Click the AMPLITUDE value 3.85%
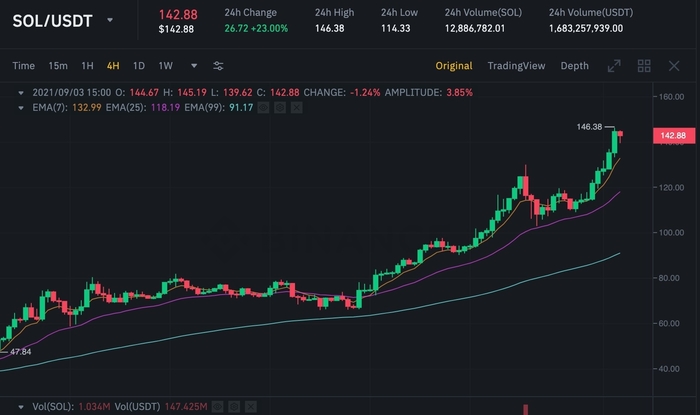700x415 pixels. 459,93
